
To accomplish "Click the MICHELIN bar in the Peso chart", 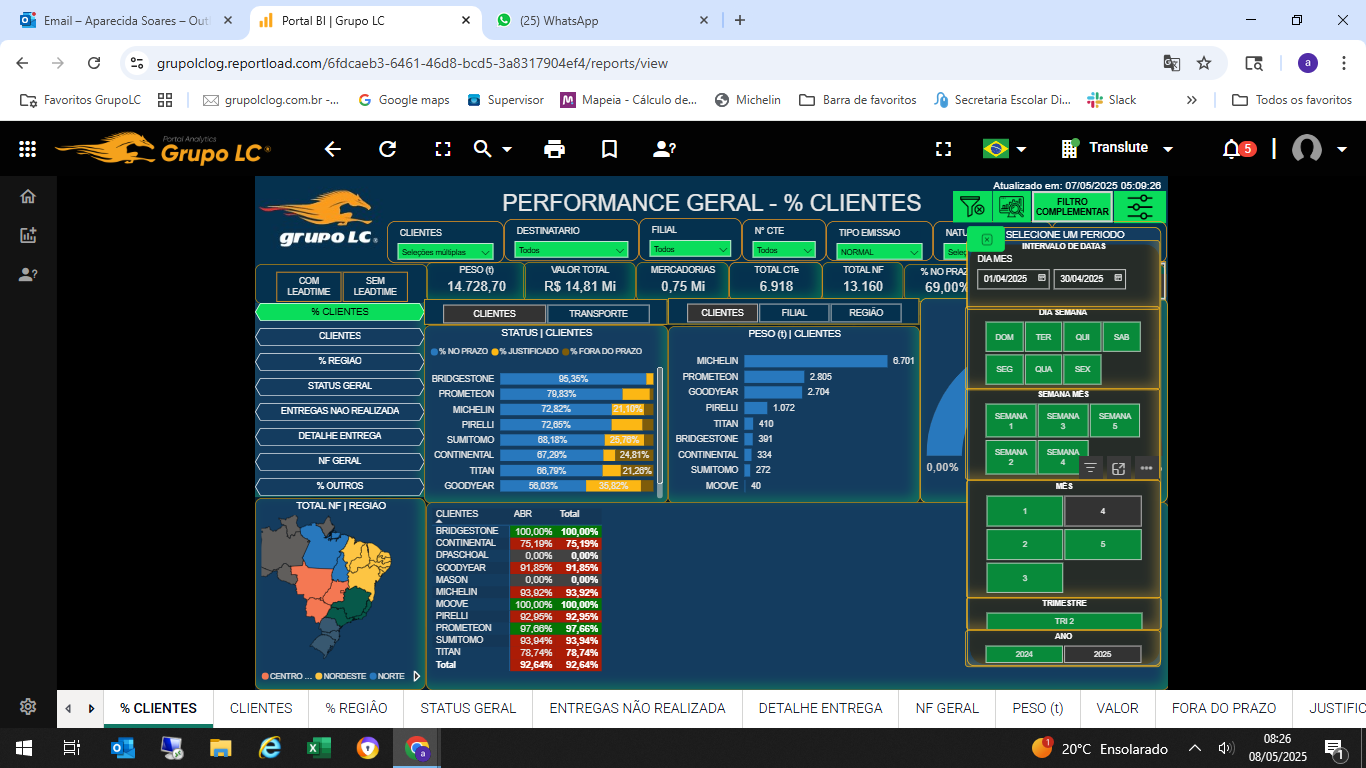I will pos(816,361).
